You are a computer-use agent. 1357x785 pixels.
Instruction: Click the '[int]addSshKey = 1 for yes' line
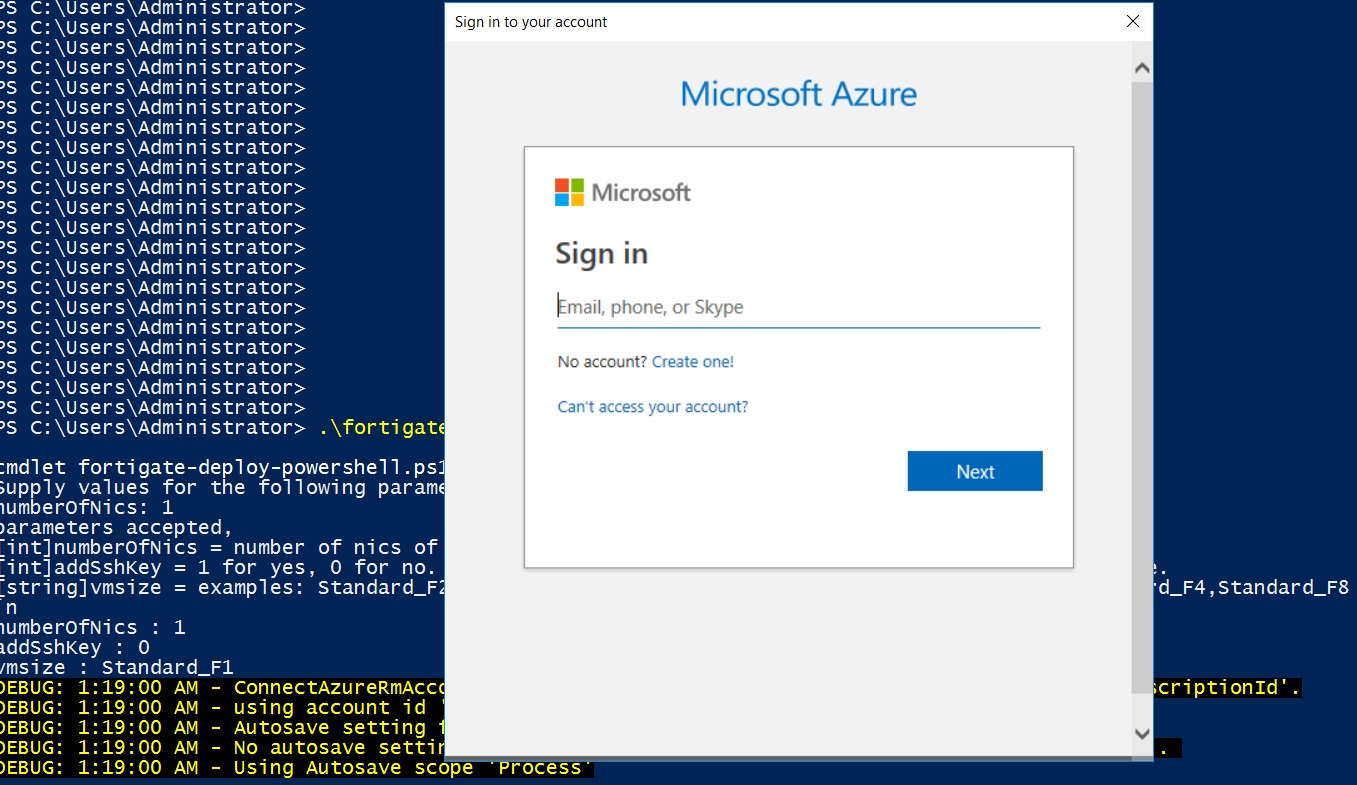coord(217,568)
